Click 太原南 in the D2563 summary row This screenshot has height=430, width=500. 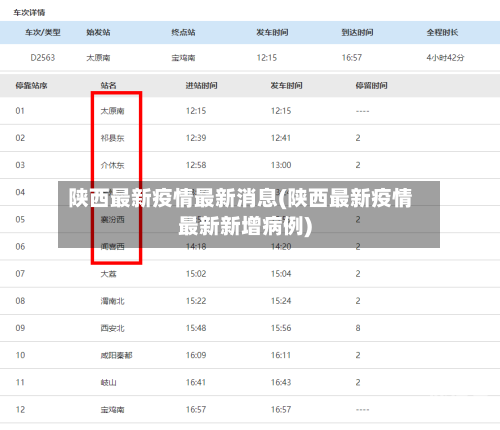(x=98, y=58)
